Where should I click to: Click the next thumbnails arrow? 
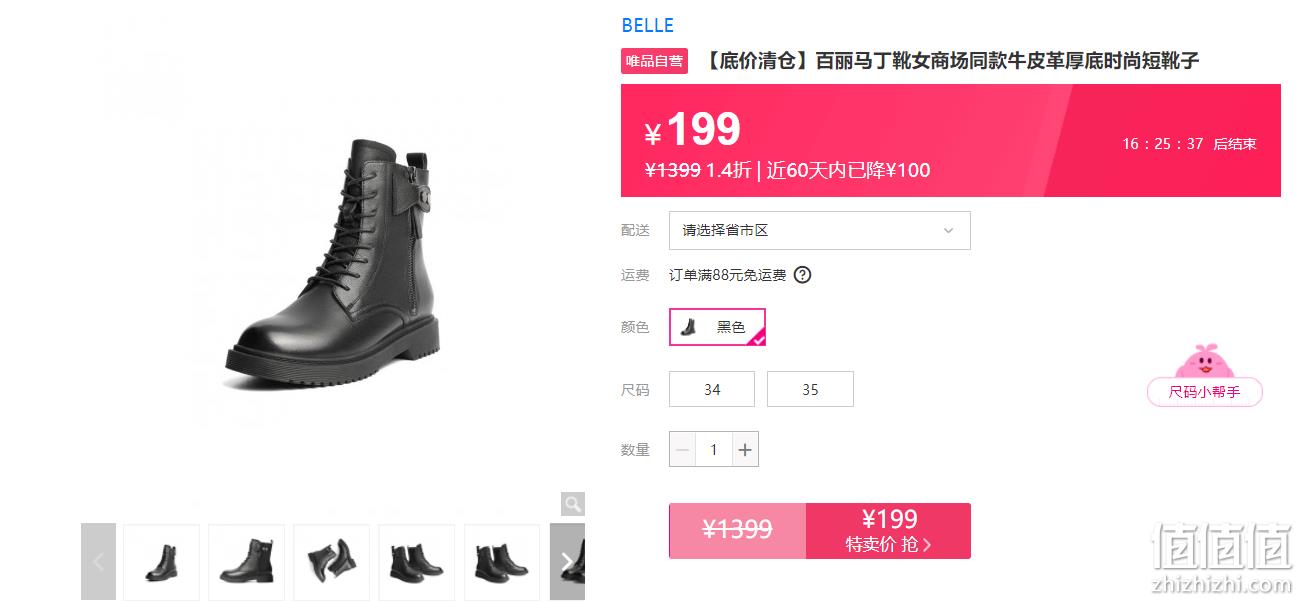567,562
